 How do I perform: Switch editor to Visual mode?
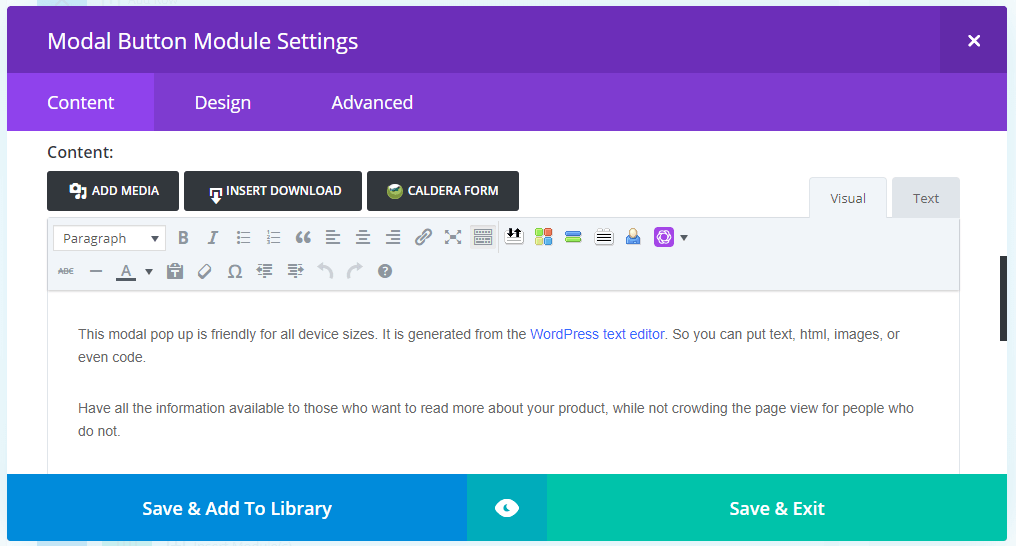coord(848,198)
